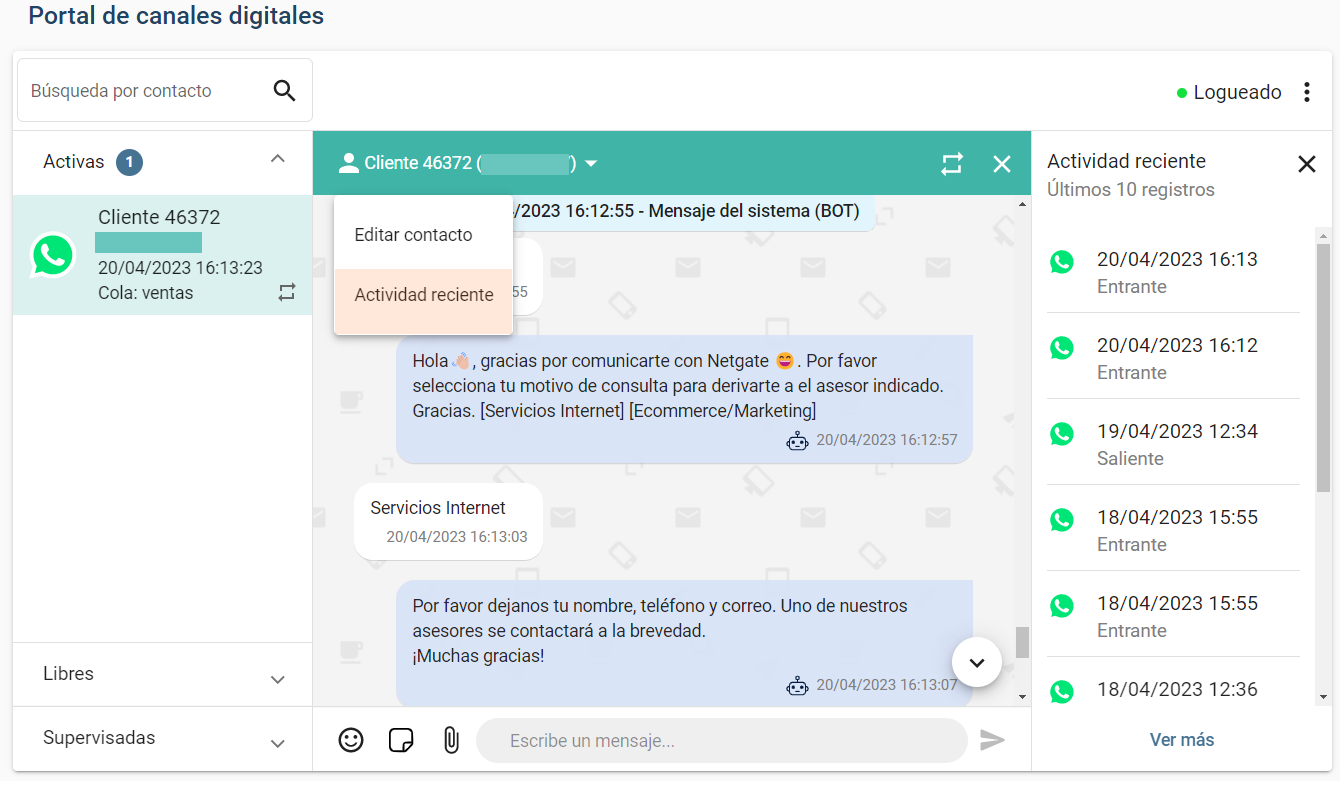
Task: Click the magnifier search icon
Action: (x=285, y=91)
